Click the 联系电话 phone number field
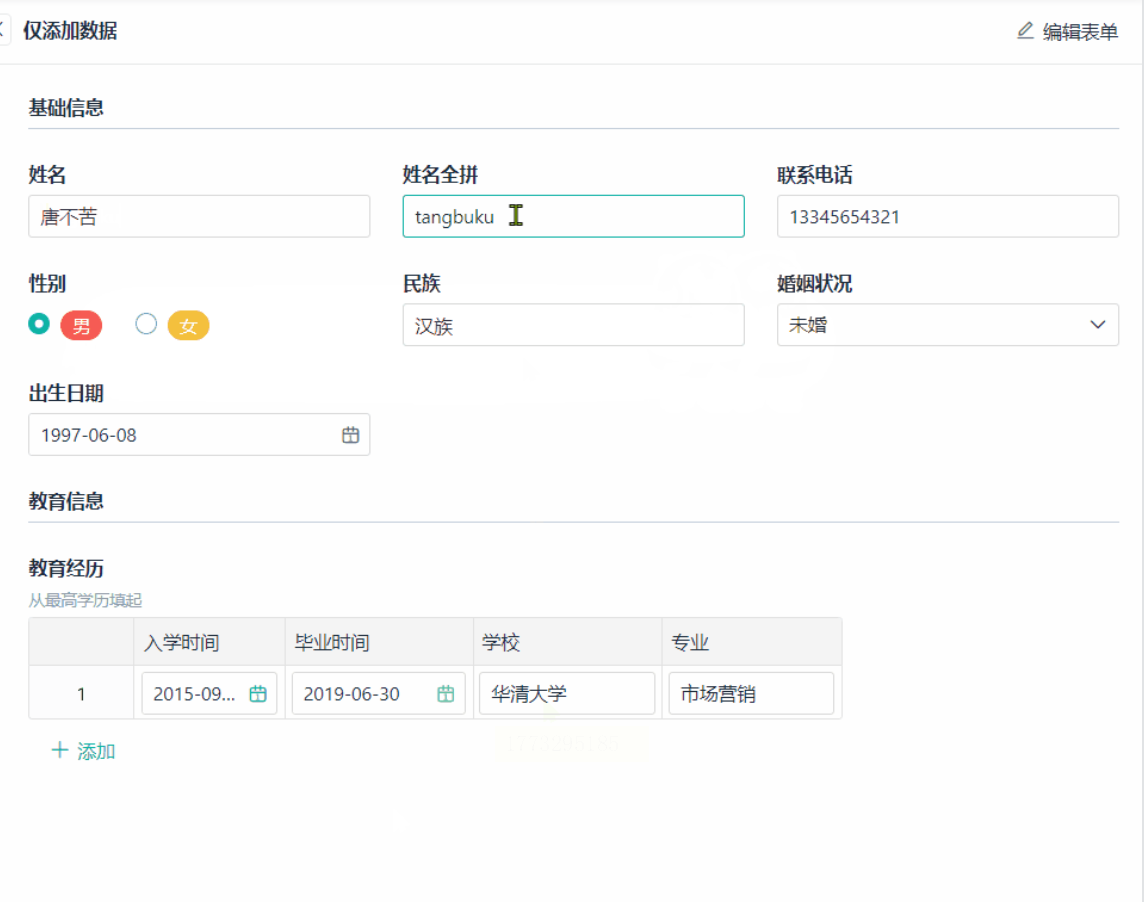 coord(947,216)
